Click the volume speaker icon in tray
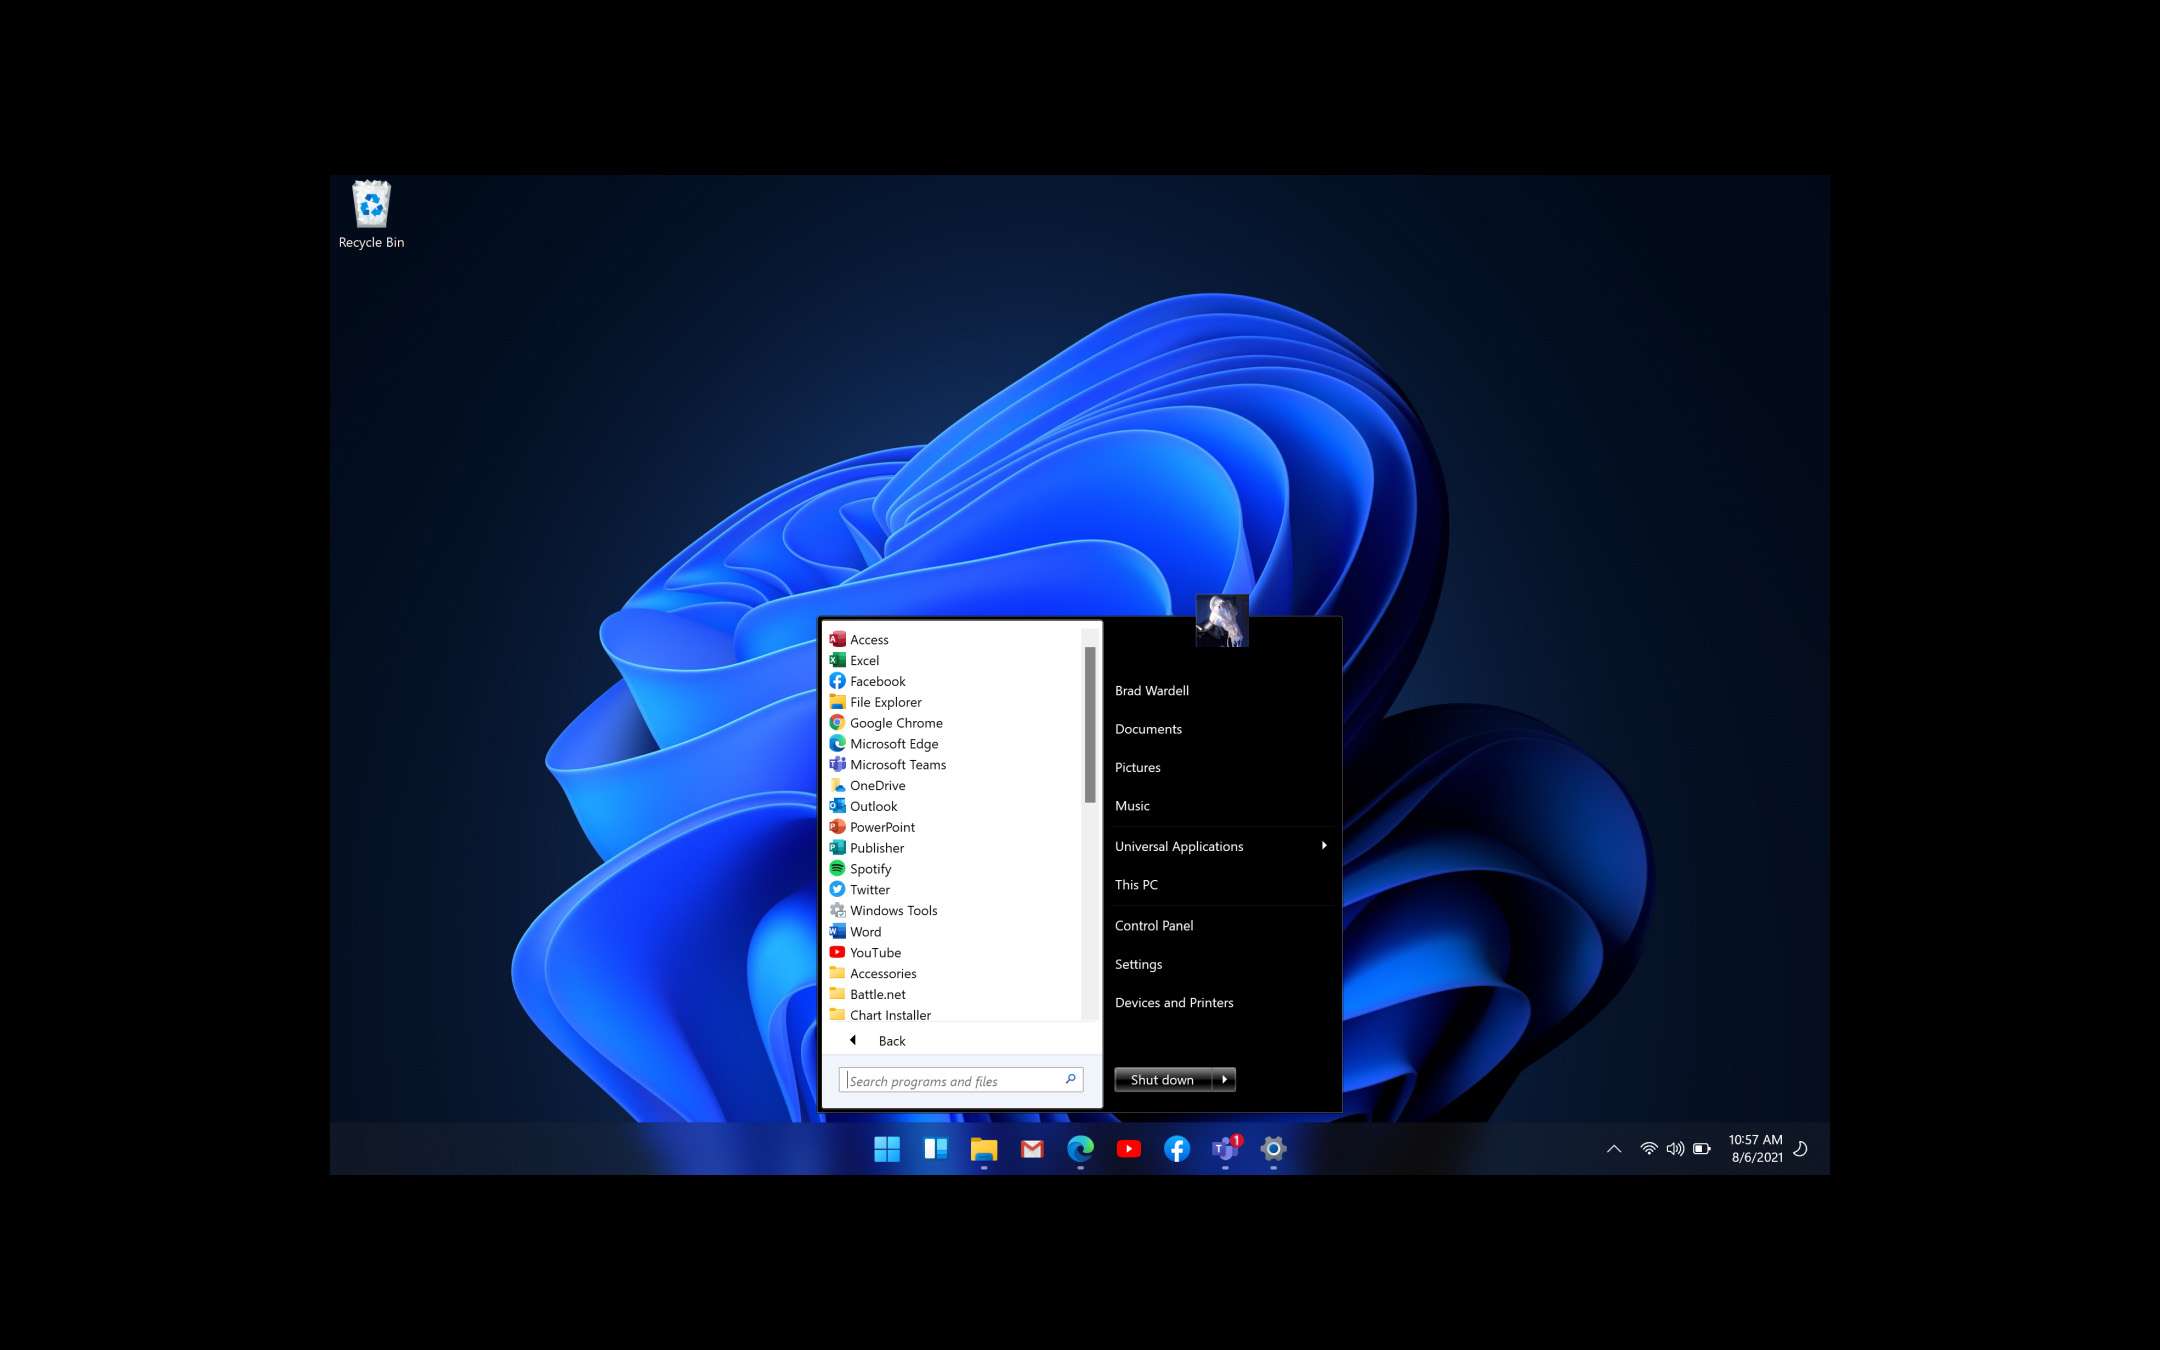Screen dimensions: 2160x1350 pos(1675,1149)
